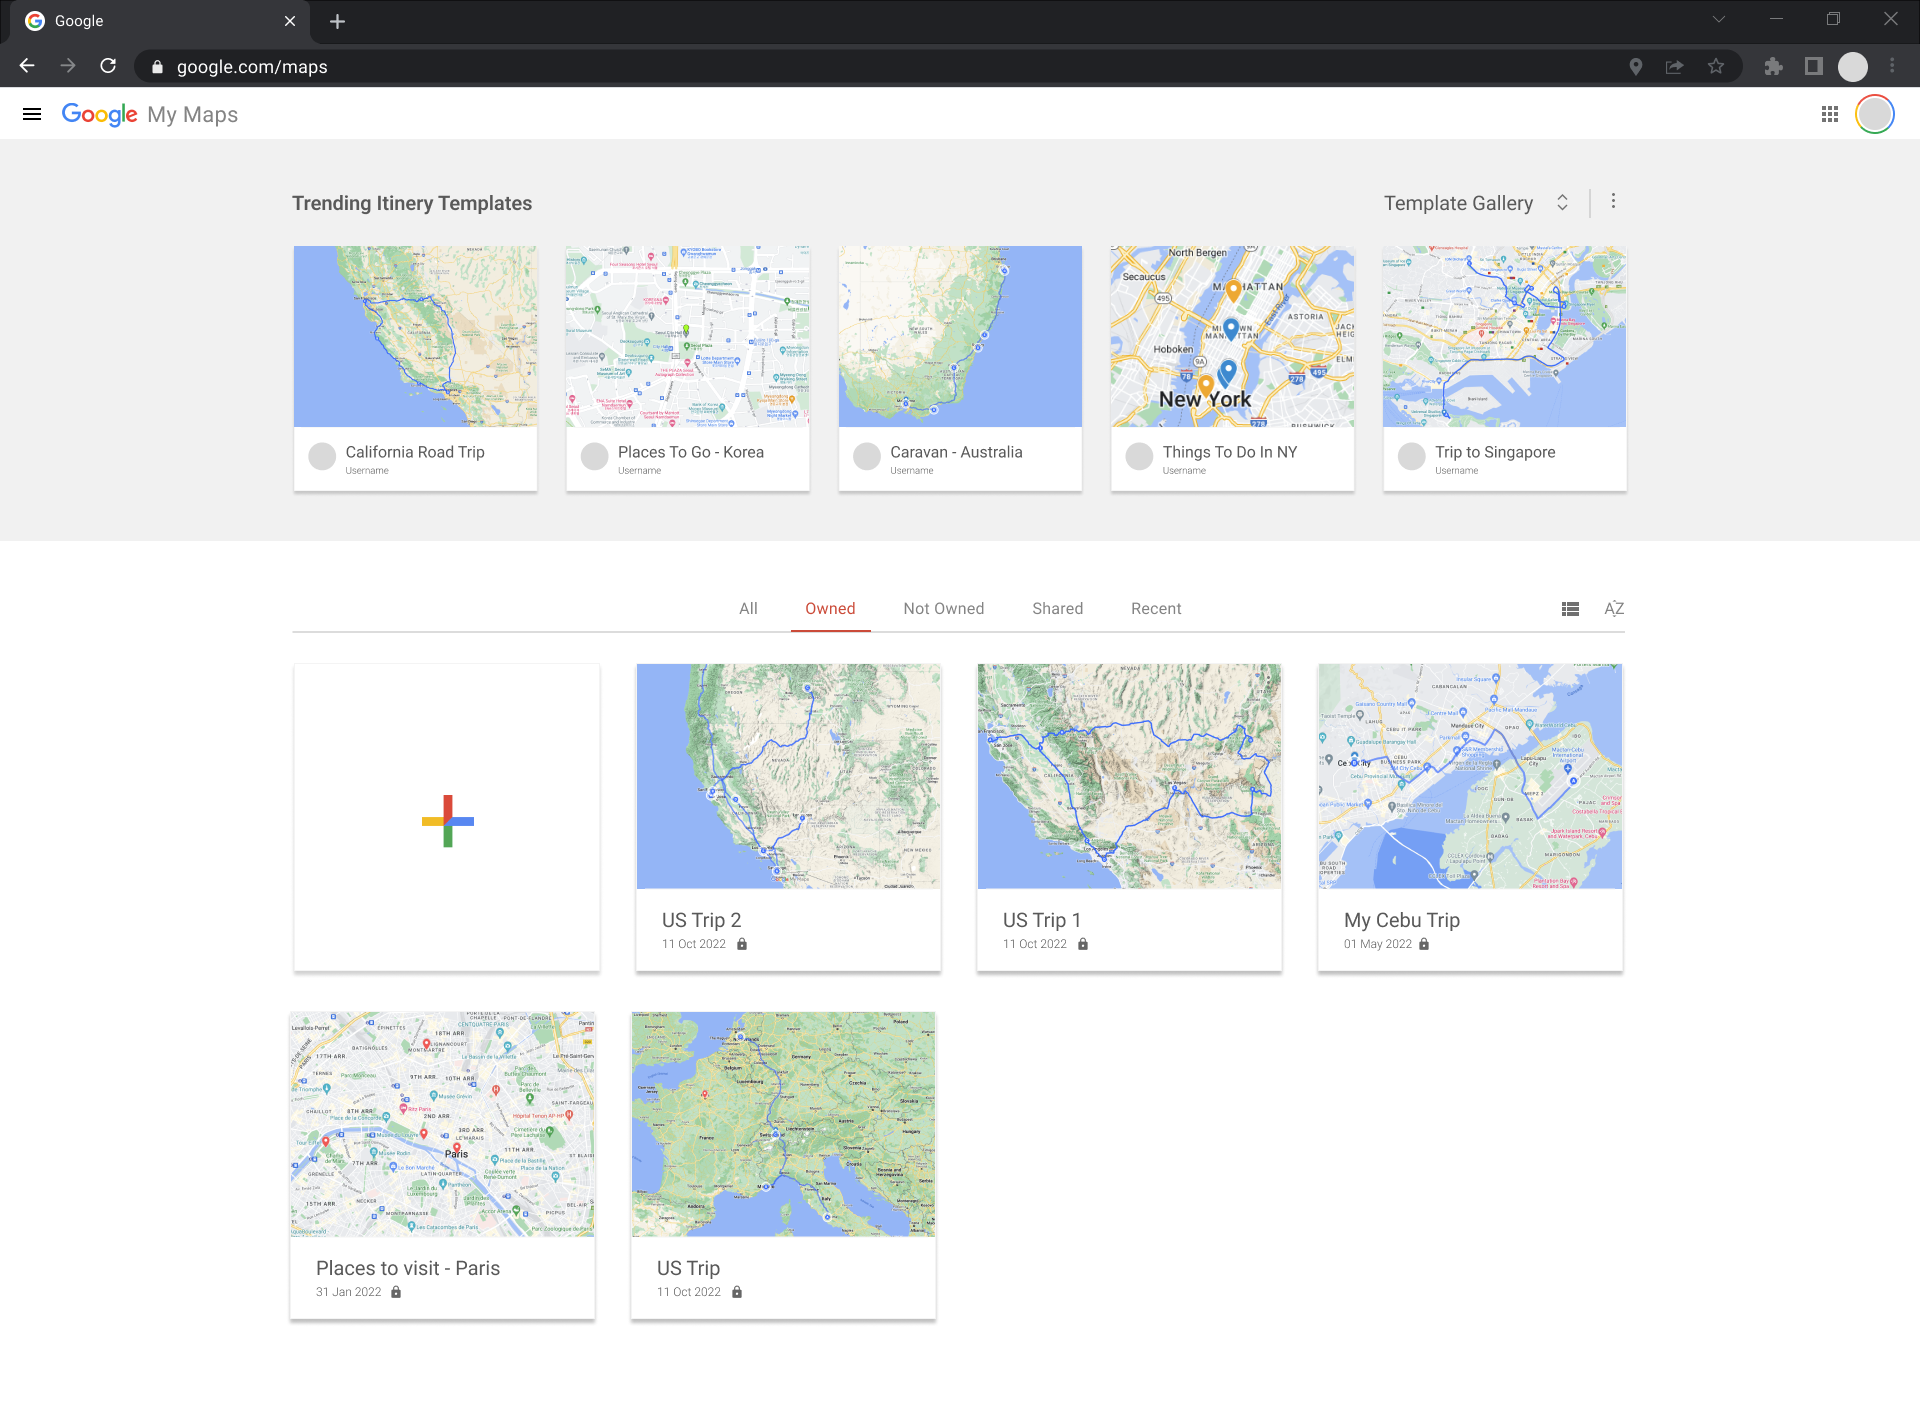Image resolution: width=1920 pixels, height=1410 pixels.
Task: Open the Chrome three-dot menu
Action: (x=1892, y=67)
